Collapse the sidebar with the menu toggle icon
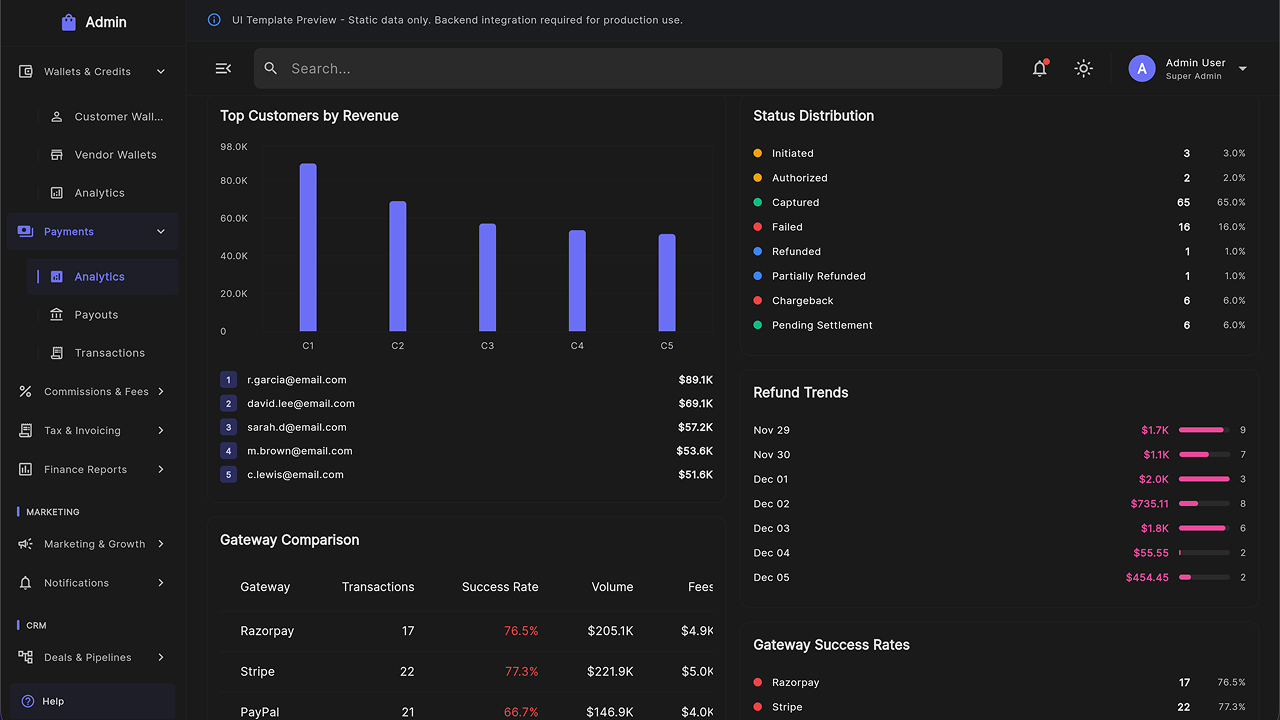 coord(223,68)
